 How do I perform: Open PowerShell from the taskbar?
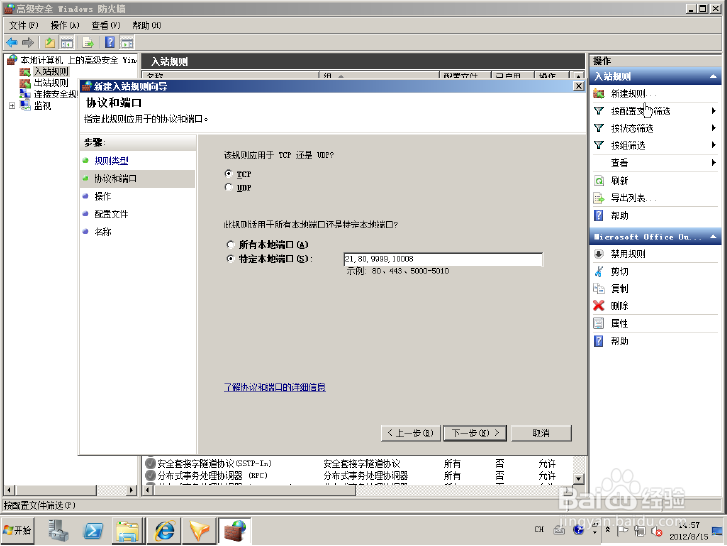coord(93,531)
